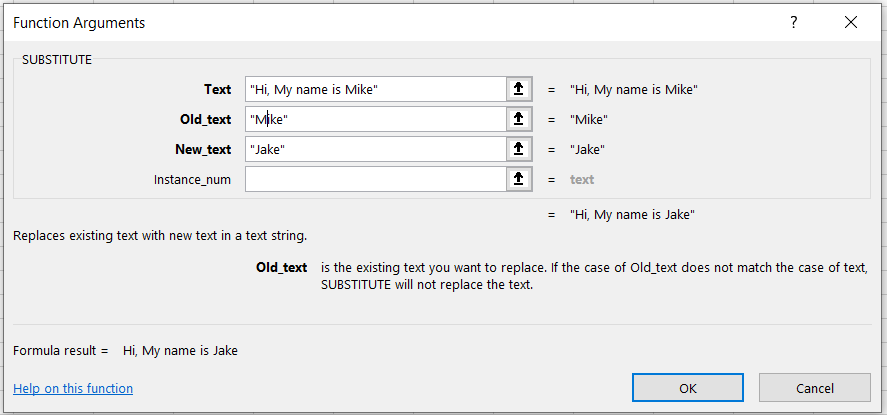
Task: Place the cursor in the Old_text input containing "Mike"
Action: [375, 119]
